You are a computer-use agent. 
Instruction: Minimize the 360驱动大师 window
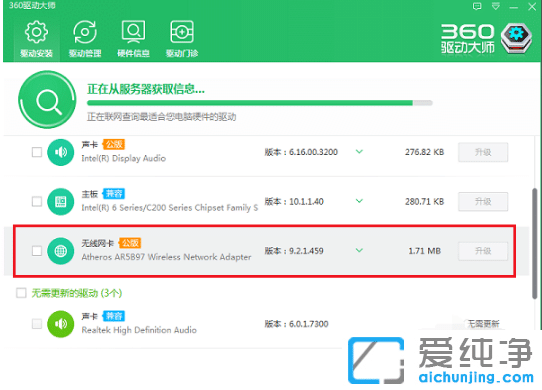tap(514, 7)
